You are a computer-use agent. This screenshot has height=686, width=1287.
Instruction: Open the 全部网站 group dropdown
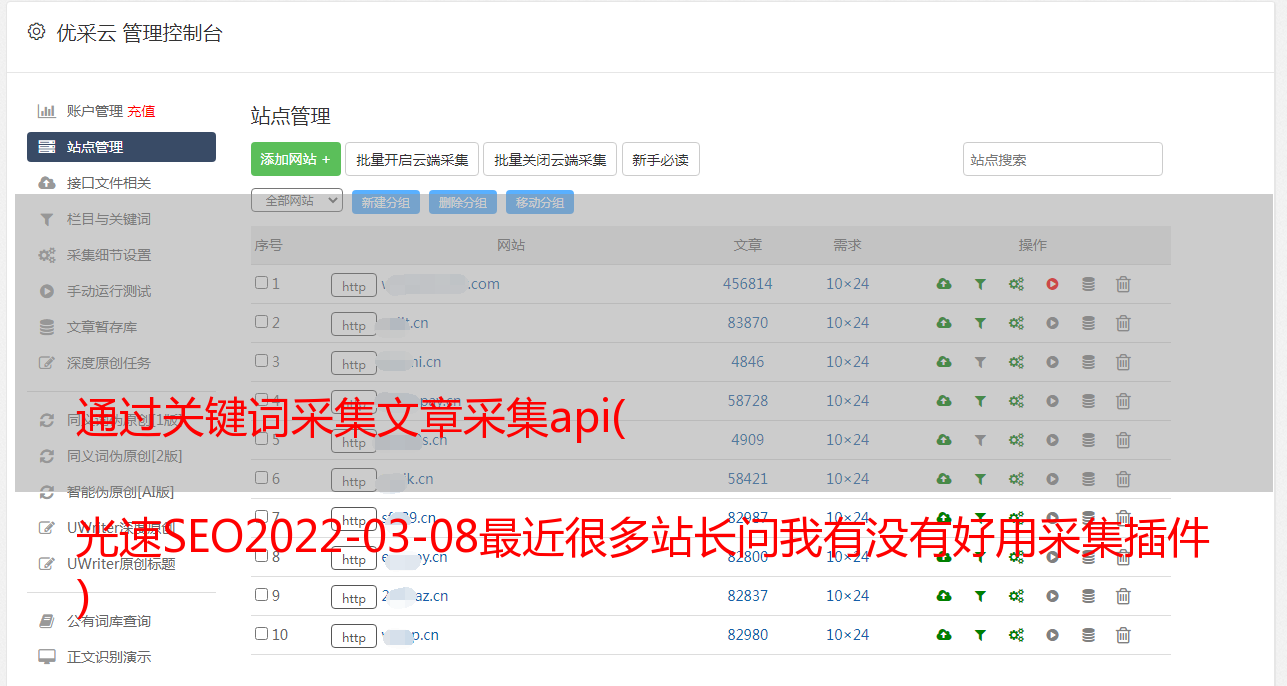click(x=297, y=201)
